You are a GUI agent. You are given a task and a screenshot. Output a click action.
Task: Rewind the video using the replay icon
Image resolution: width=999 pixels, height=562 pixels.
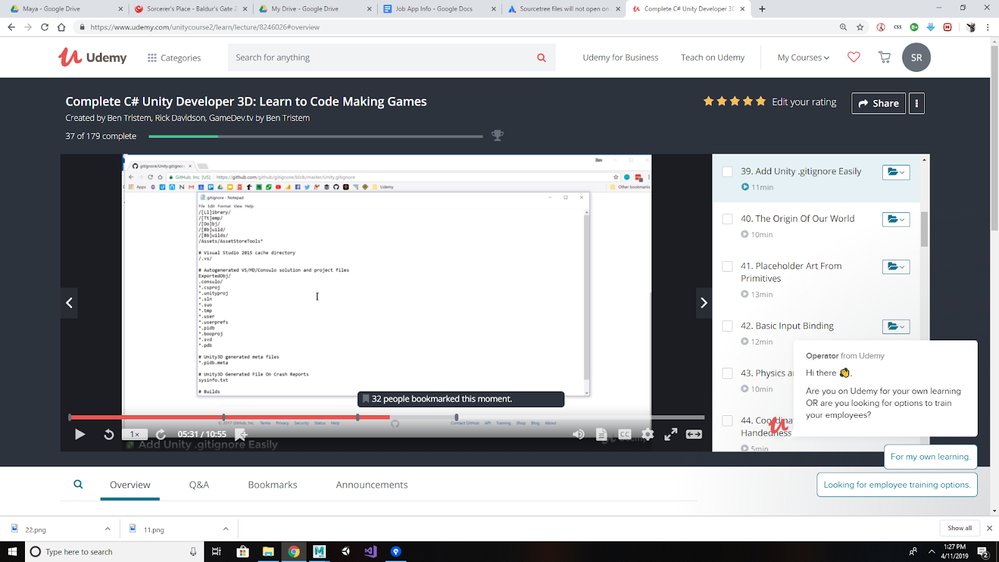tap(108, 434)
